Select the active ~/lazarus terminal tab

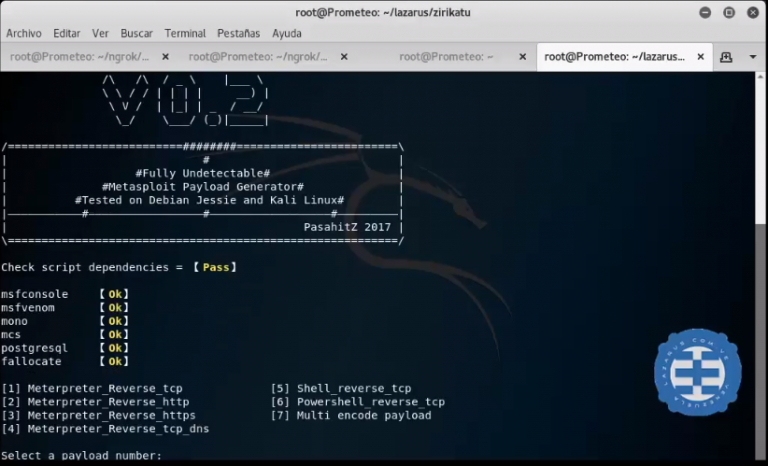612,57
